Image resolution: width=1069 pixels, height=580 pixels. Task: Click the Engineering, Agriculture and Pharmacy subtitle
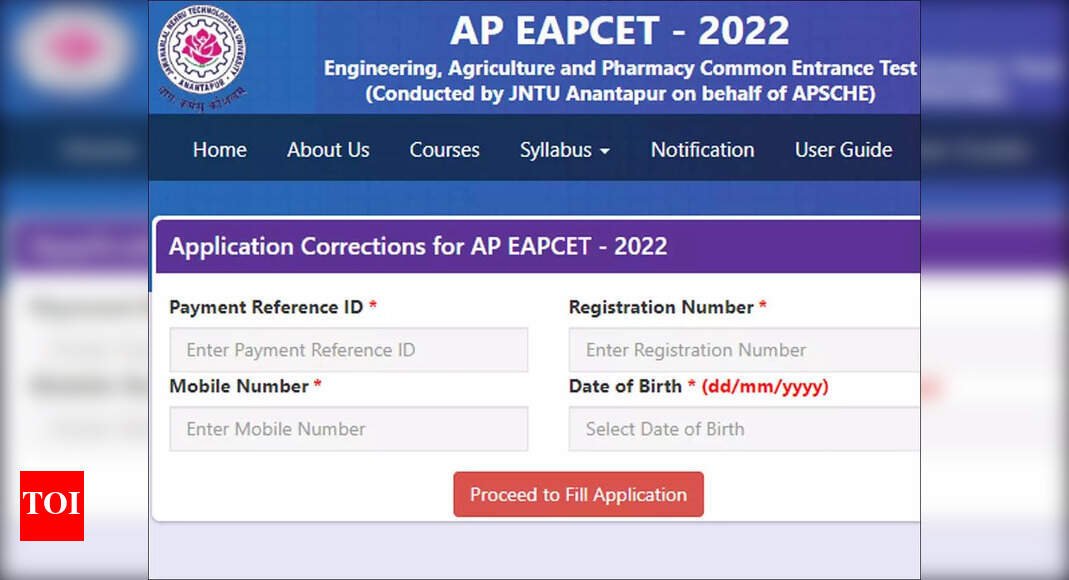(x=620, y=68)
